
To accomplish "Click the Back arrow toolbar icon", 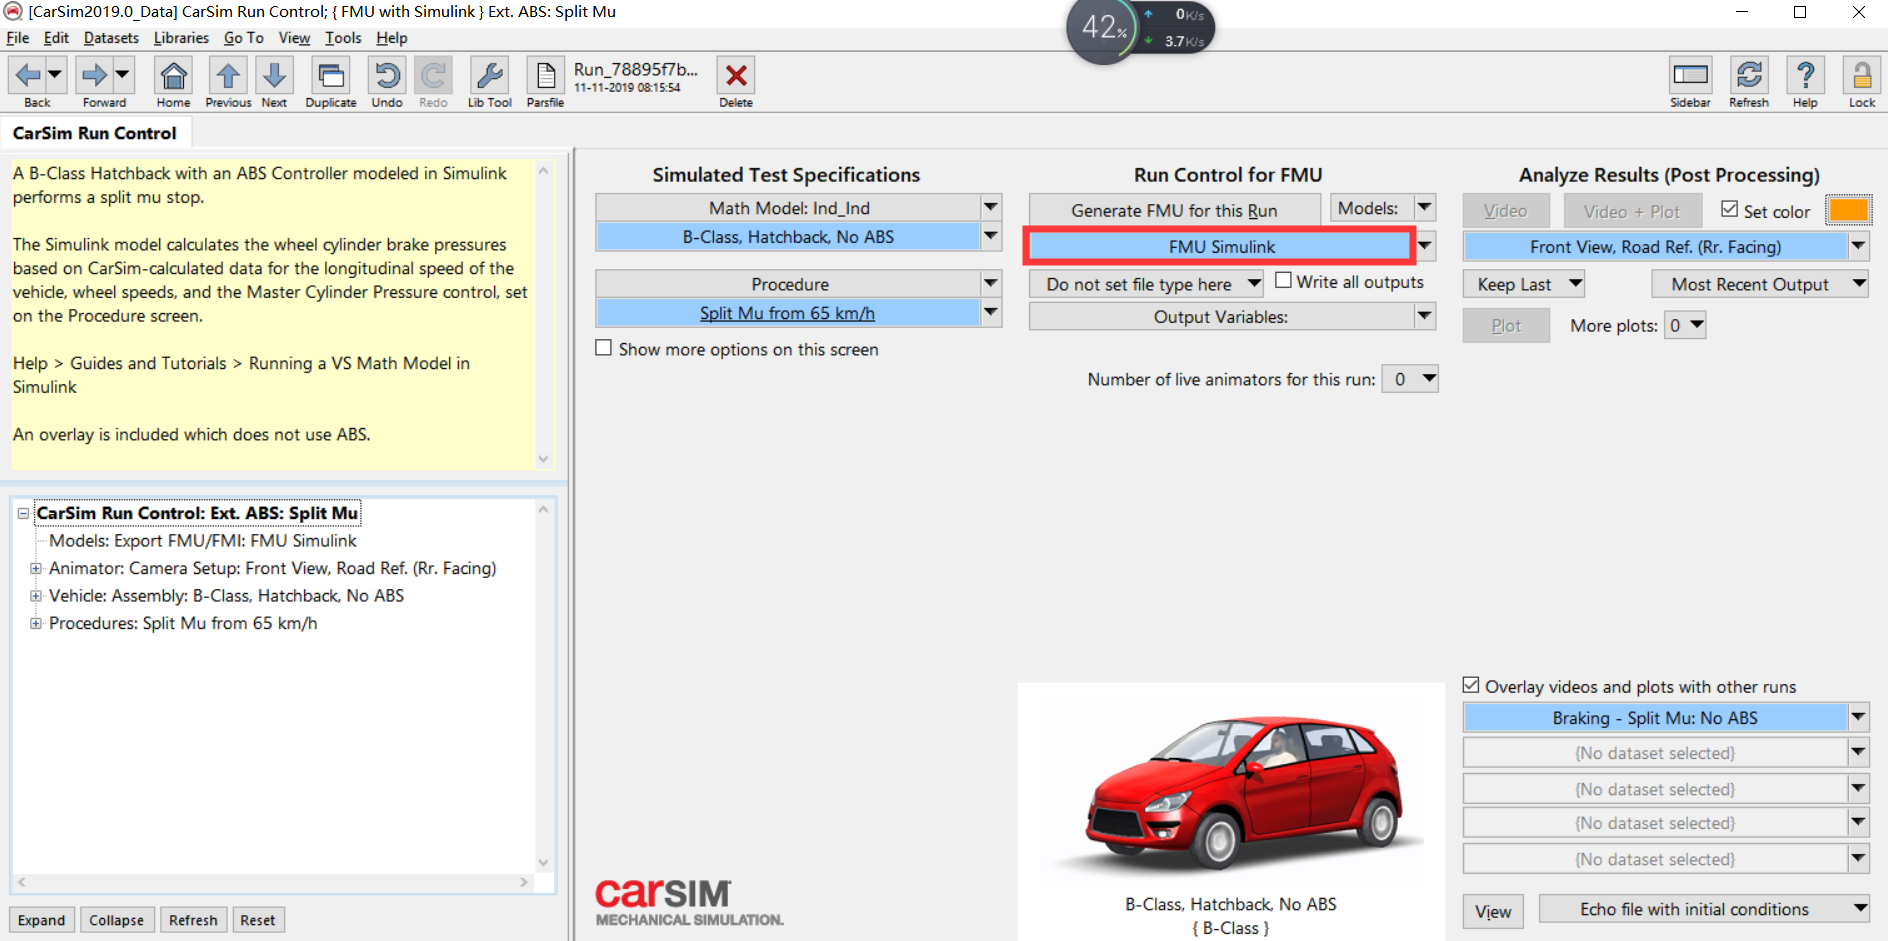I will 28,75.
